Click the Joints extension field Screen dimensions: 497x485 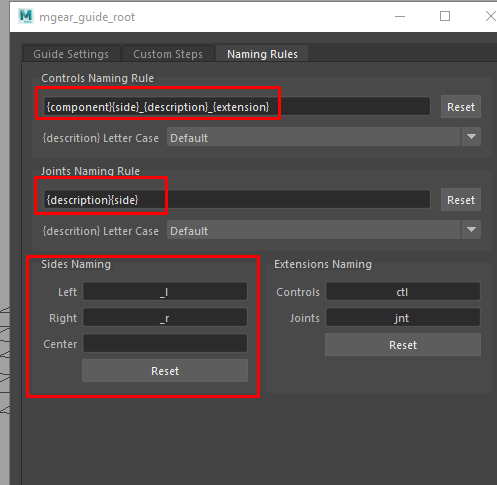(x=403, y=317)
